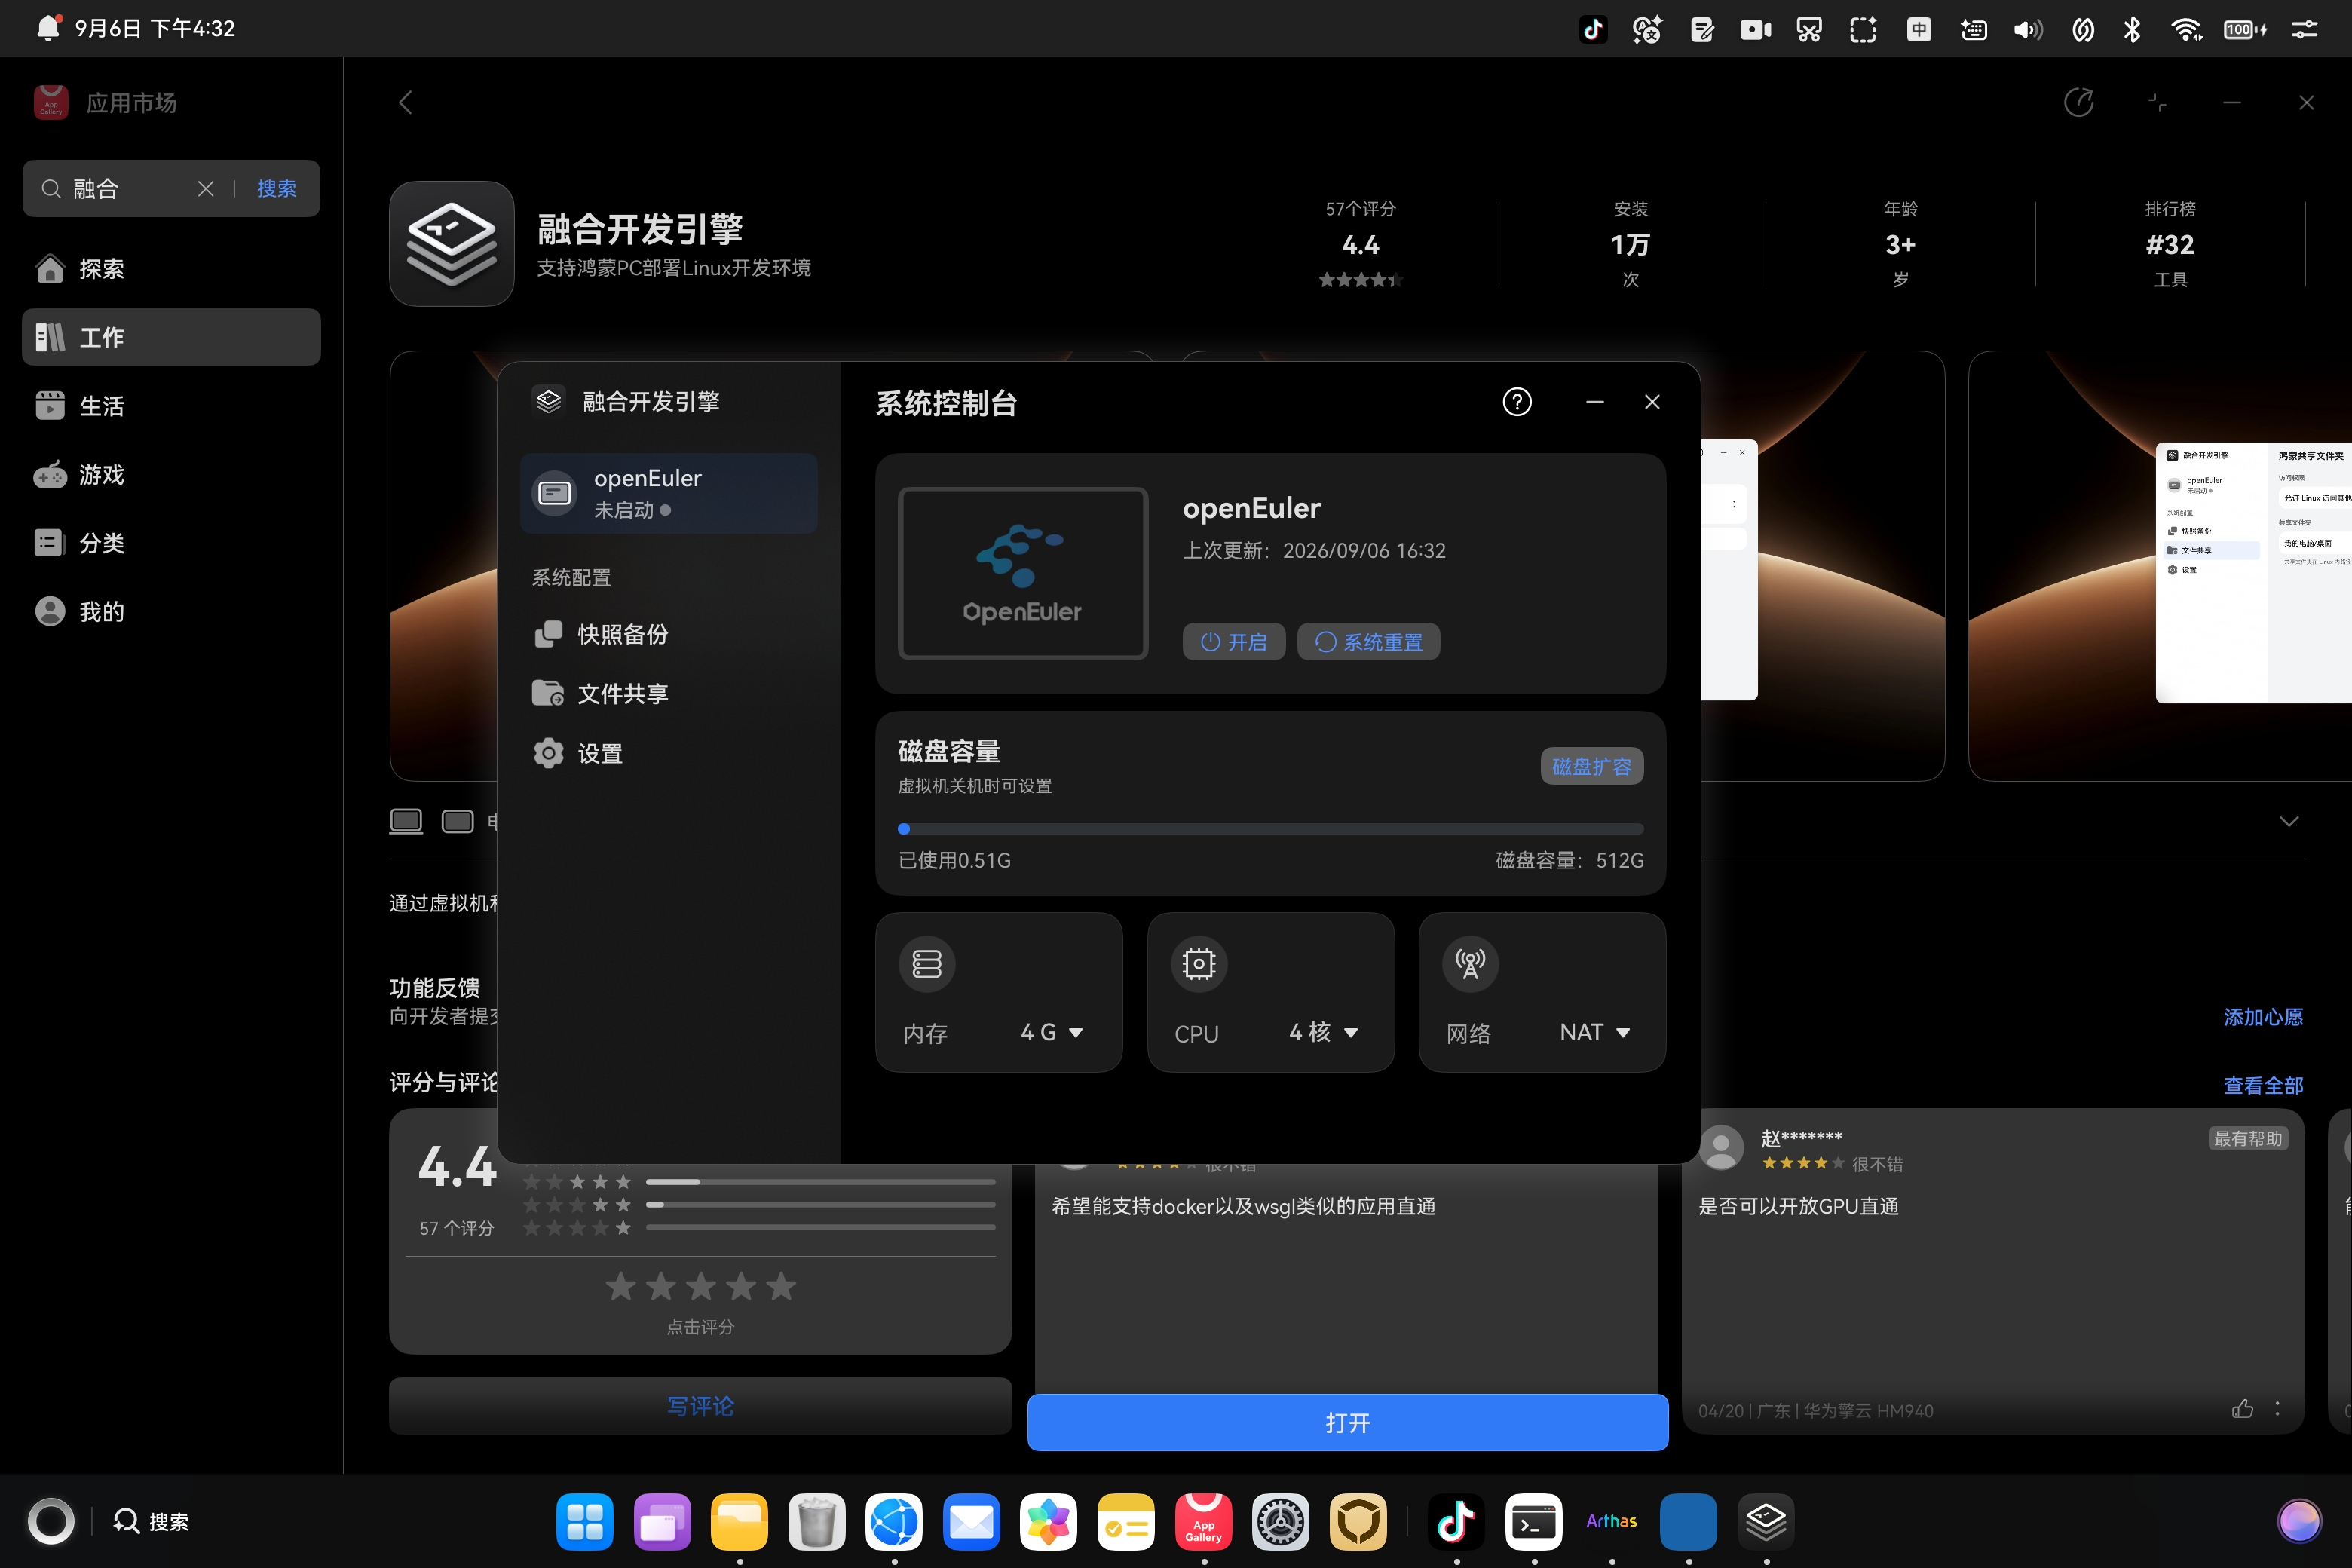Open 文件共享 in the sidebar

pyautogui.click(x=669, y=693)
